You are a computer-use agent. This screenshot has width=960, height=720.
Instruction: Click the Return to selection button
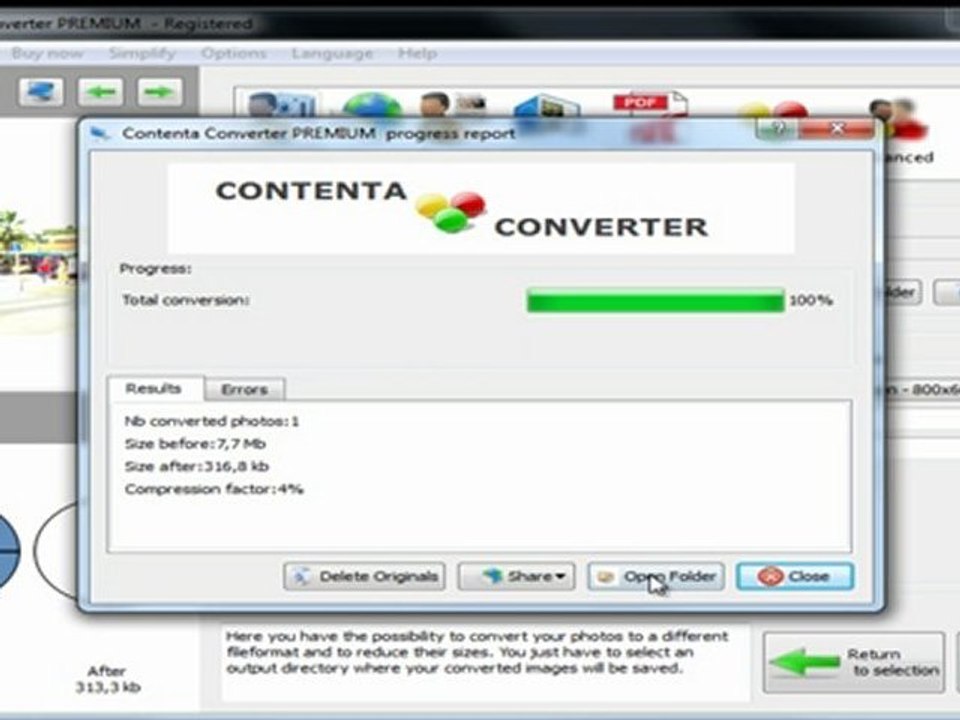pos(853,662)
